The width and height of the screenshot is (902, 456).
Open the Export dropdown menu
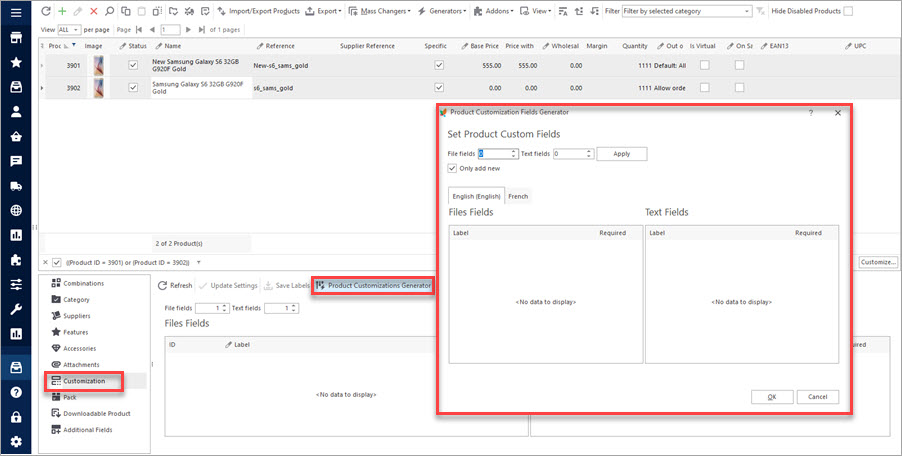pos(323,11)
